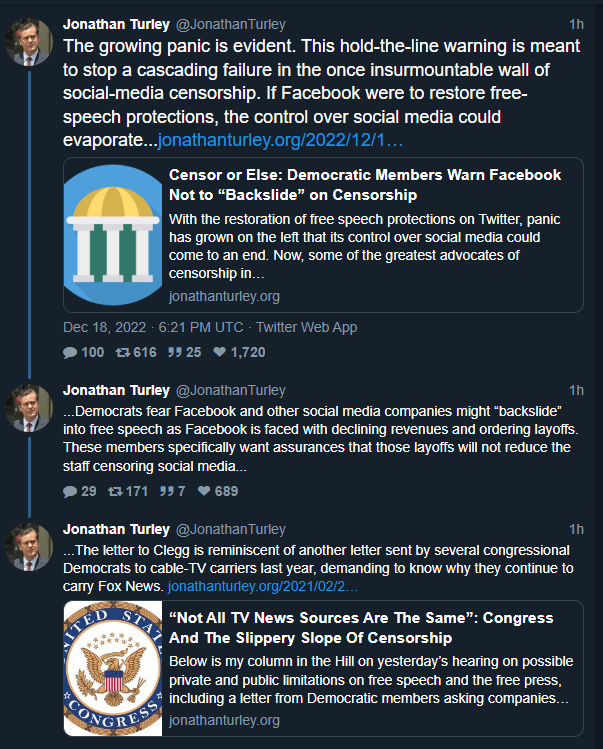The height and width of the screenshot is (749, 603).
Task: Click reply icon on first tweet
Action: [70, 352]
